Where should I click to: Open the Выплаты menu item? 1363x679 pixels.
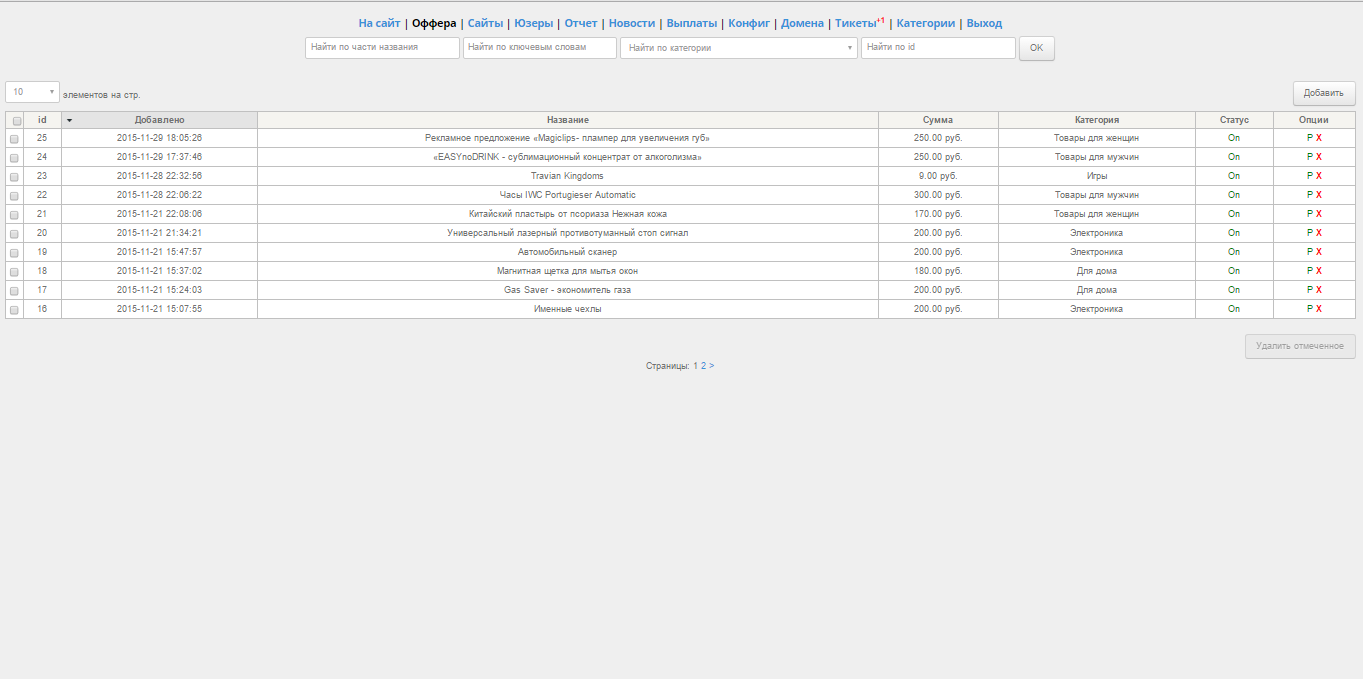(x=691, y=23)
